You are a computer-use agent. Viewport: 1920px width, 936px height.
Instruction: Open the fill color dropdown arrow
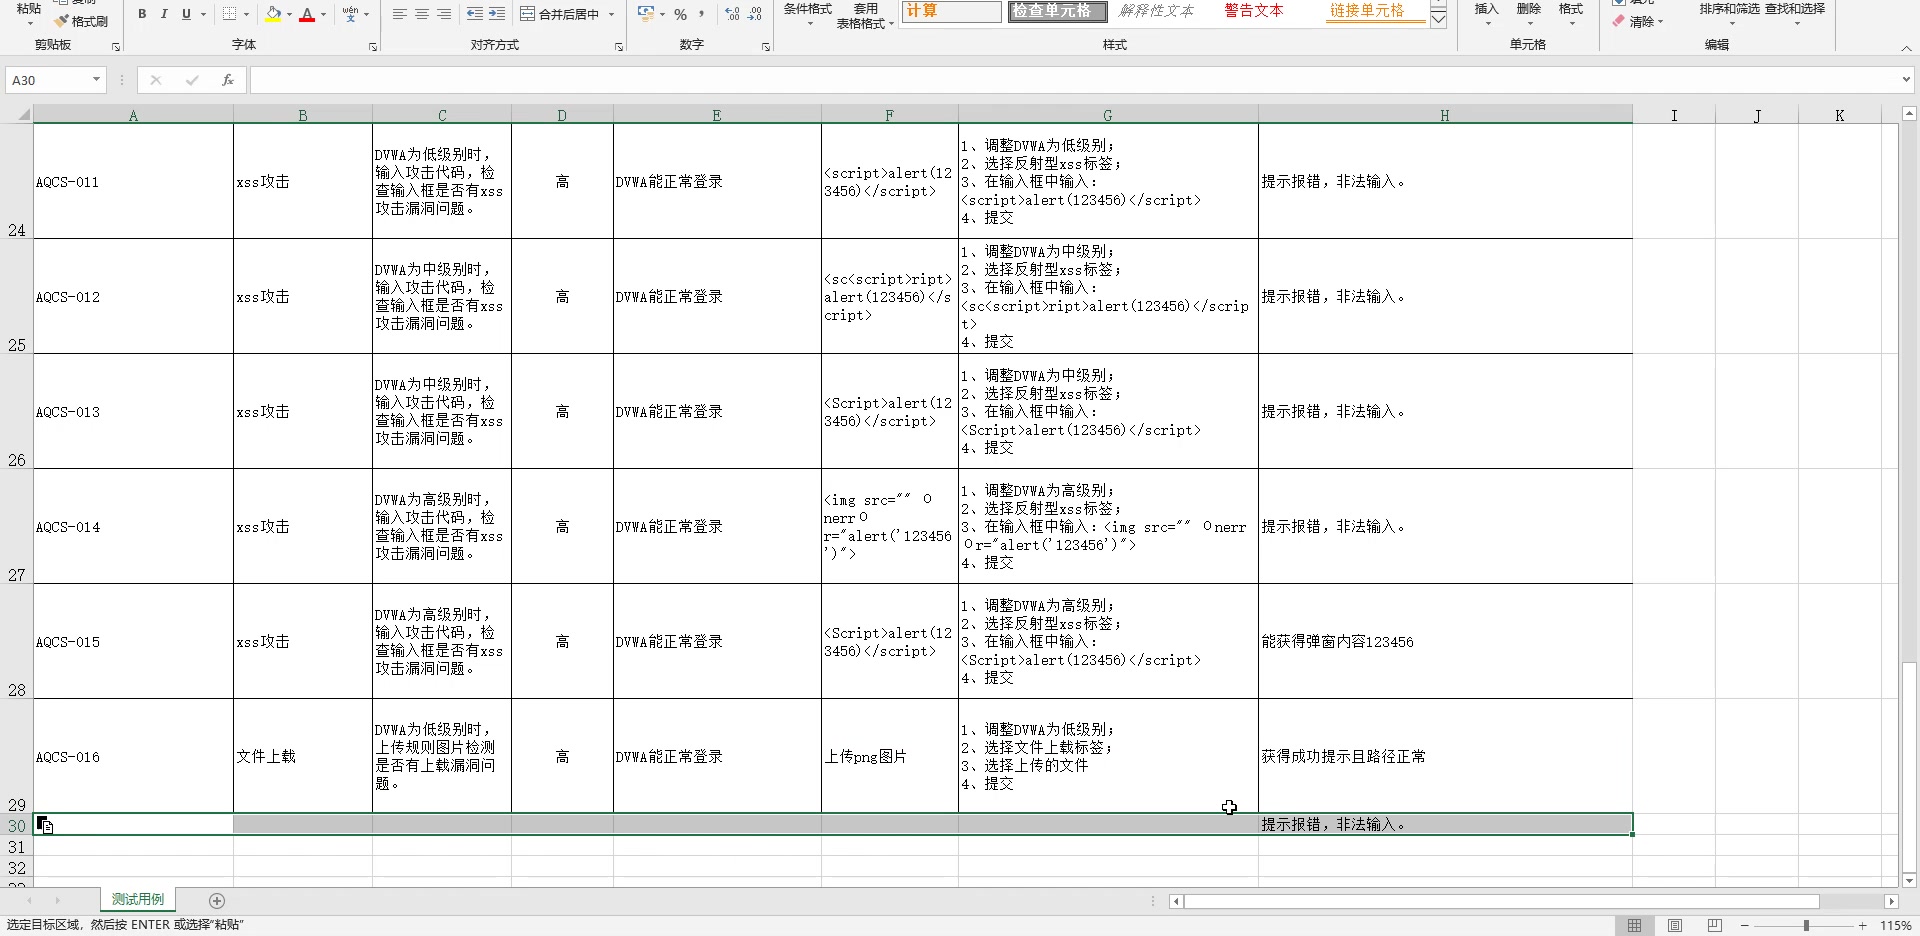click(289, 14)
